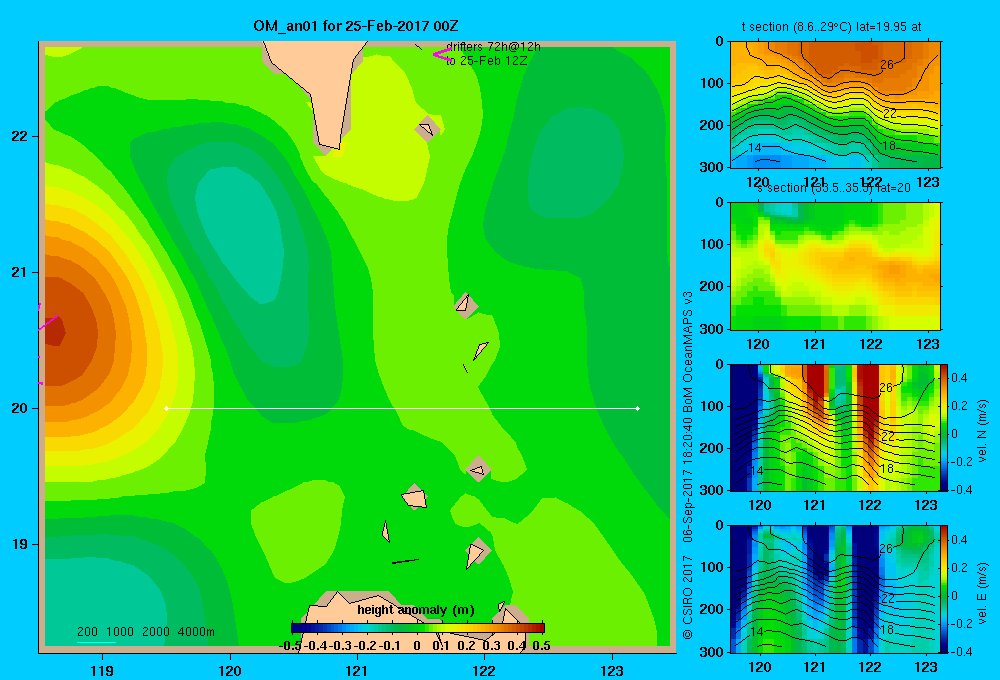Open the northward velocity section plot
Image resolution: width=1000 pixels, height=680 pixels.
[835, 427]
